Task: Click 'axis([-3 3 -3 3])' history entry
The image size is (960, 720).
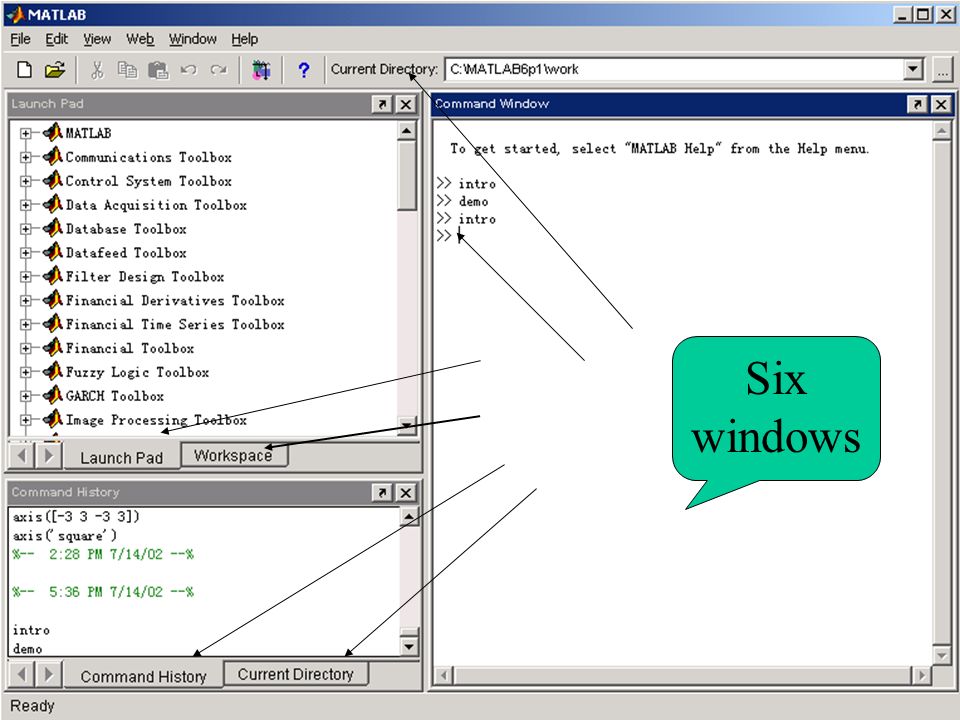Action: pyautogui.click(x=76, y=516)
